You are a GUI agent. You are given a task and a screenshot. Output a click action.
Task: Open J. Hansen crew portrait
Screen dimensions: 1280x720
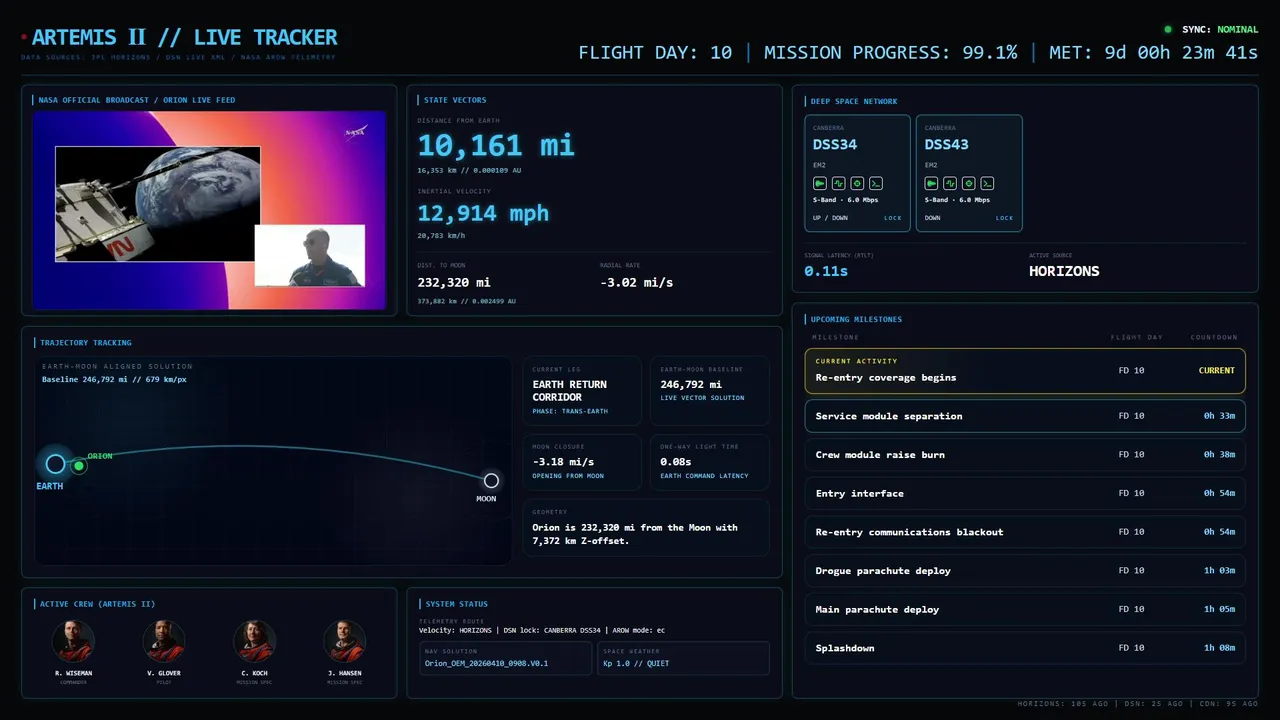point(344,641)
